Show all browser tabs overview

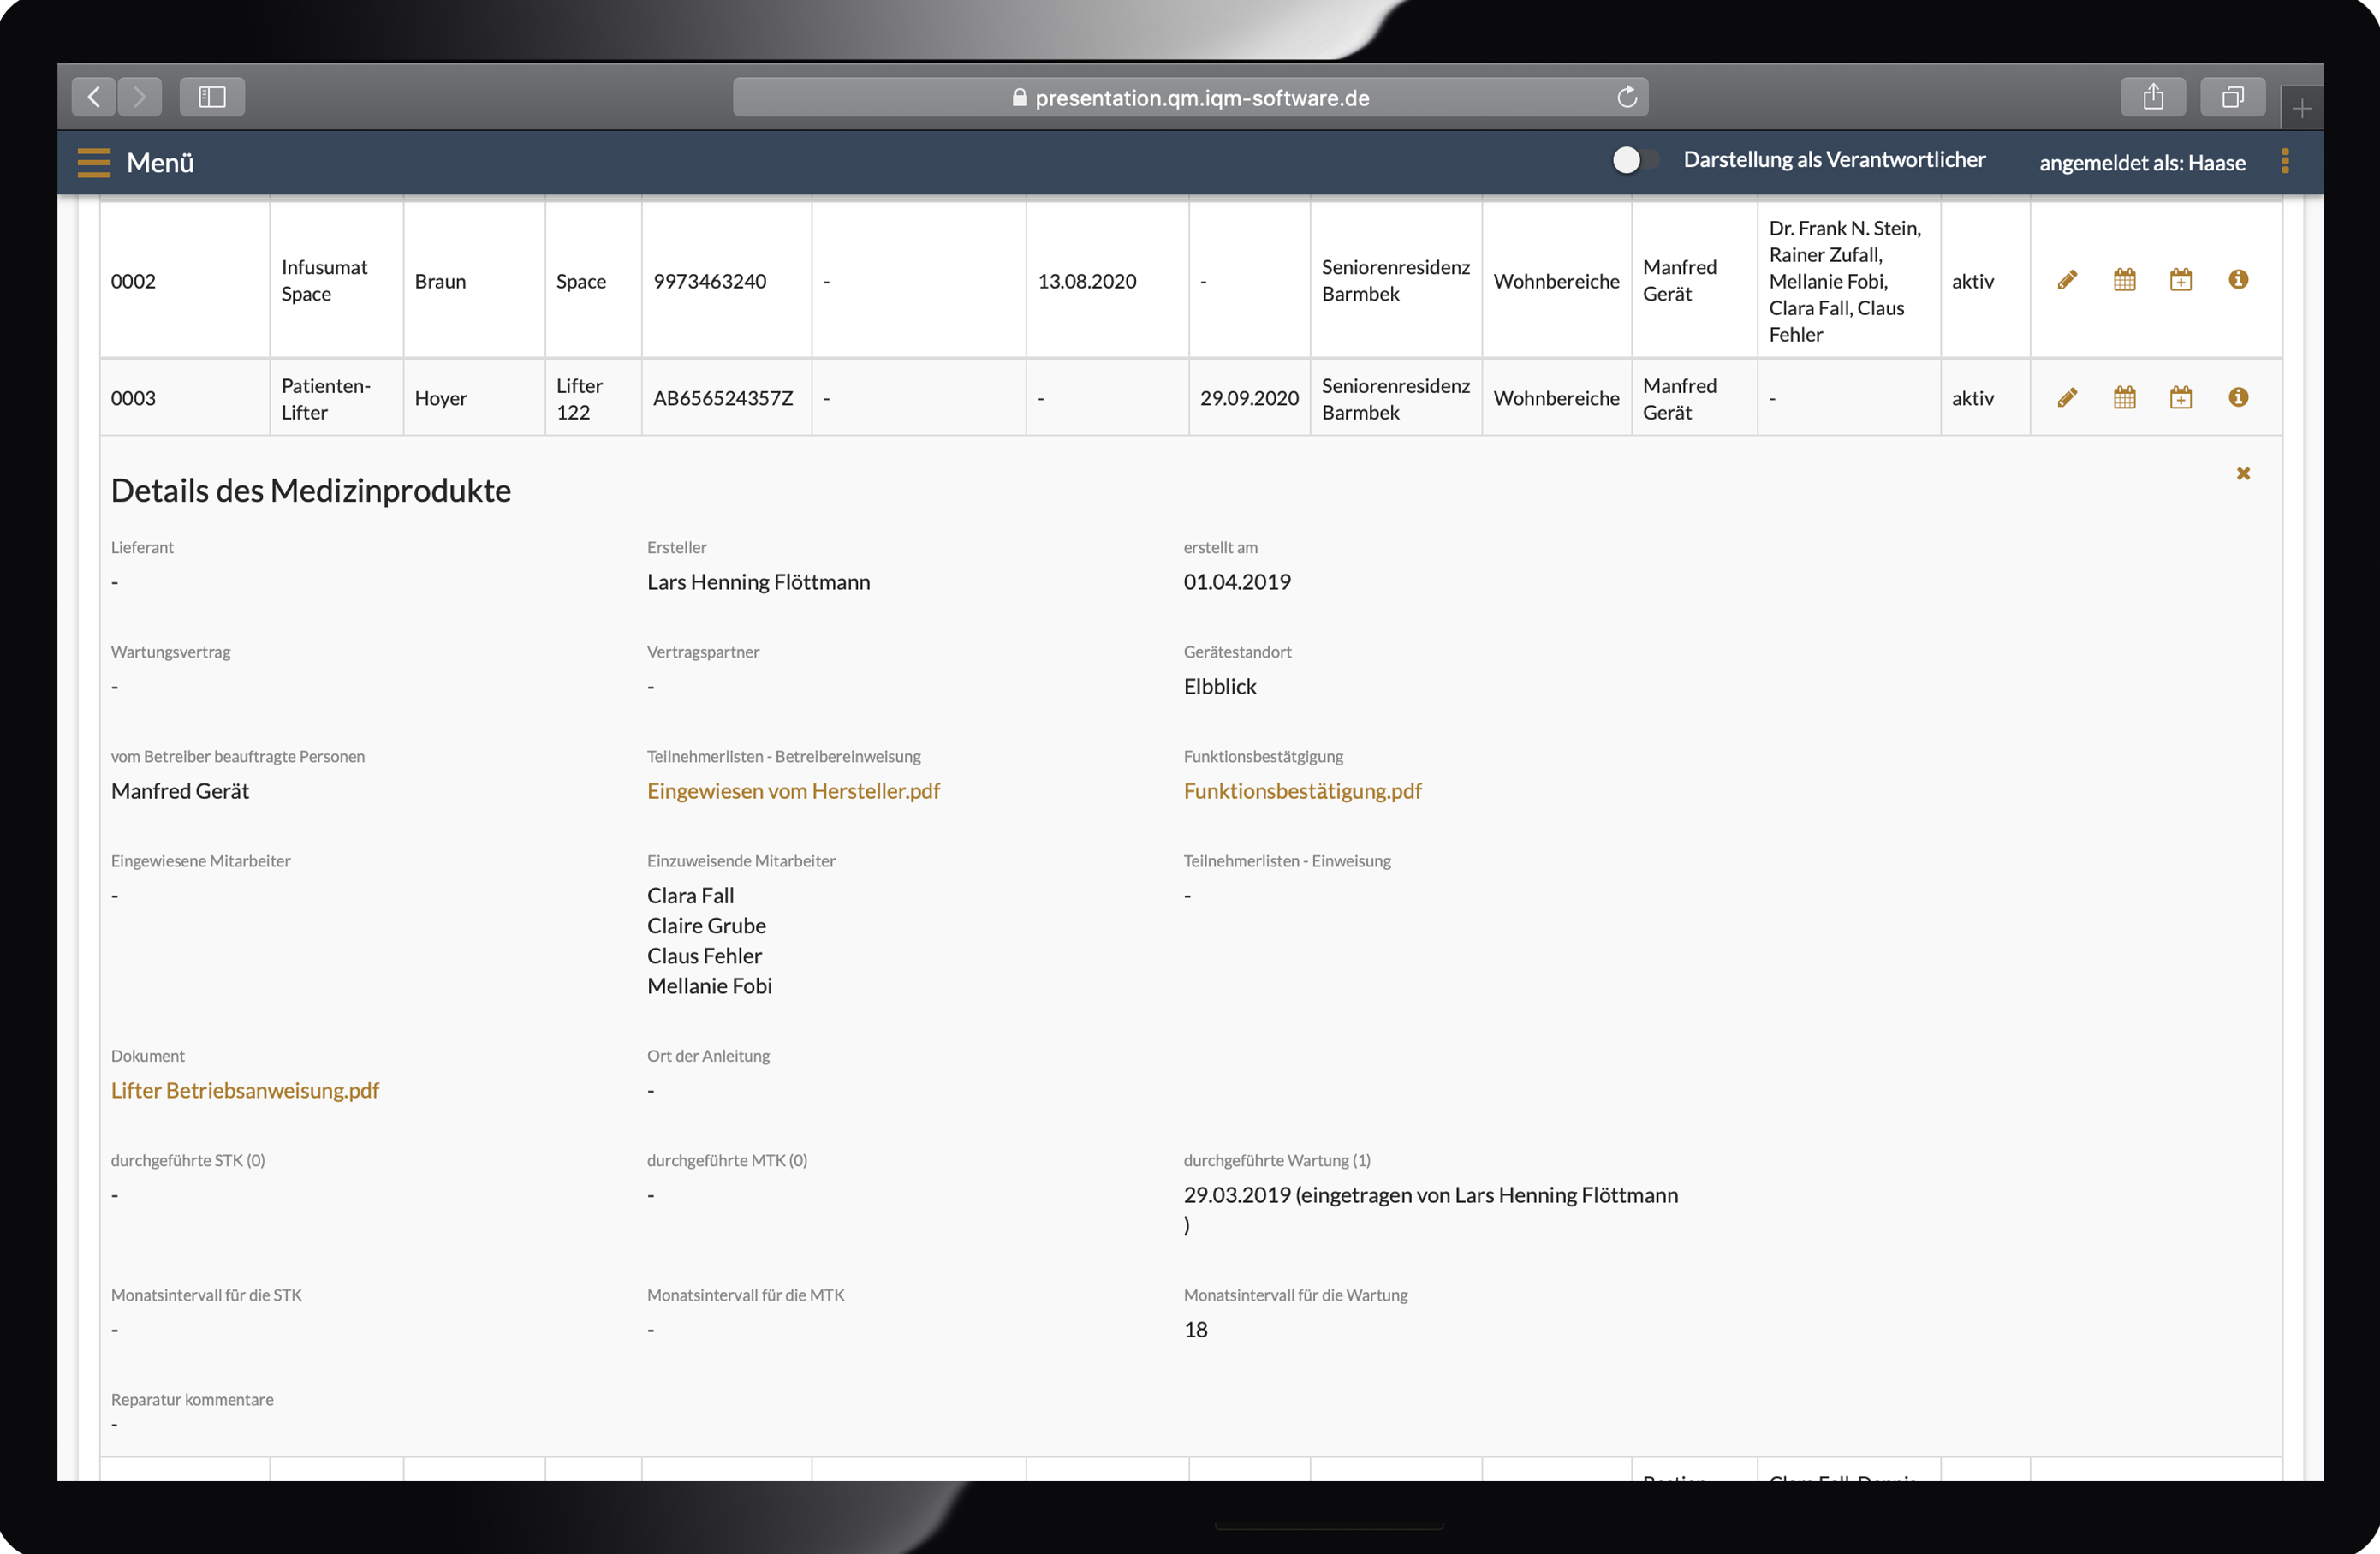(2233, 97)
